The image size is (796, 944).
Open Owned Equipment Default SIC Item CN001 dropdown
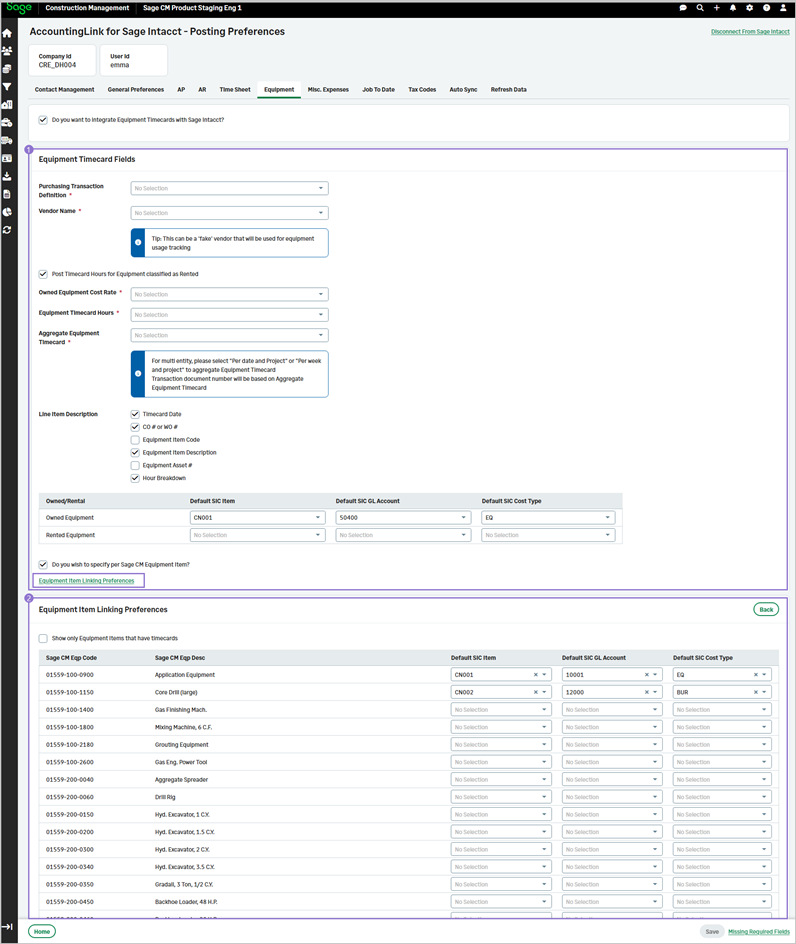click(x=257, y=518)
